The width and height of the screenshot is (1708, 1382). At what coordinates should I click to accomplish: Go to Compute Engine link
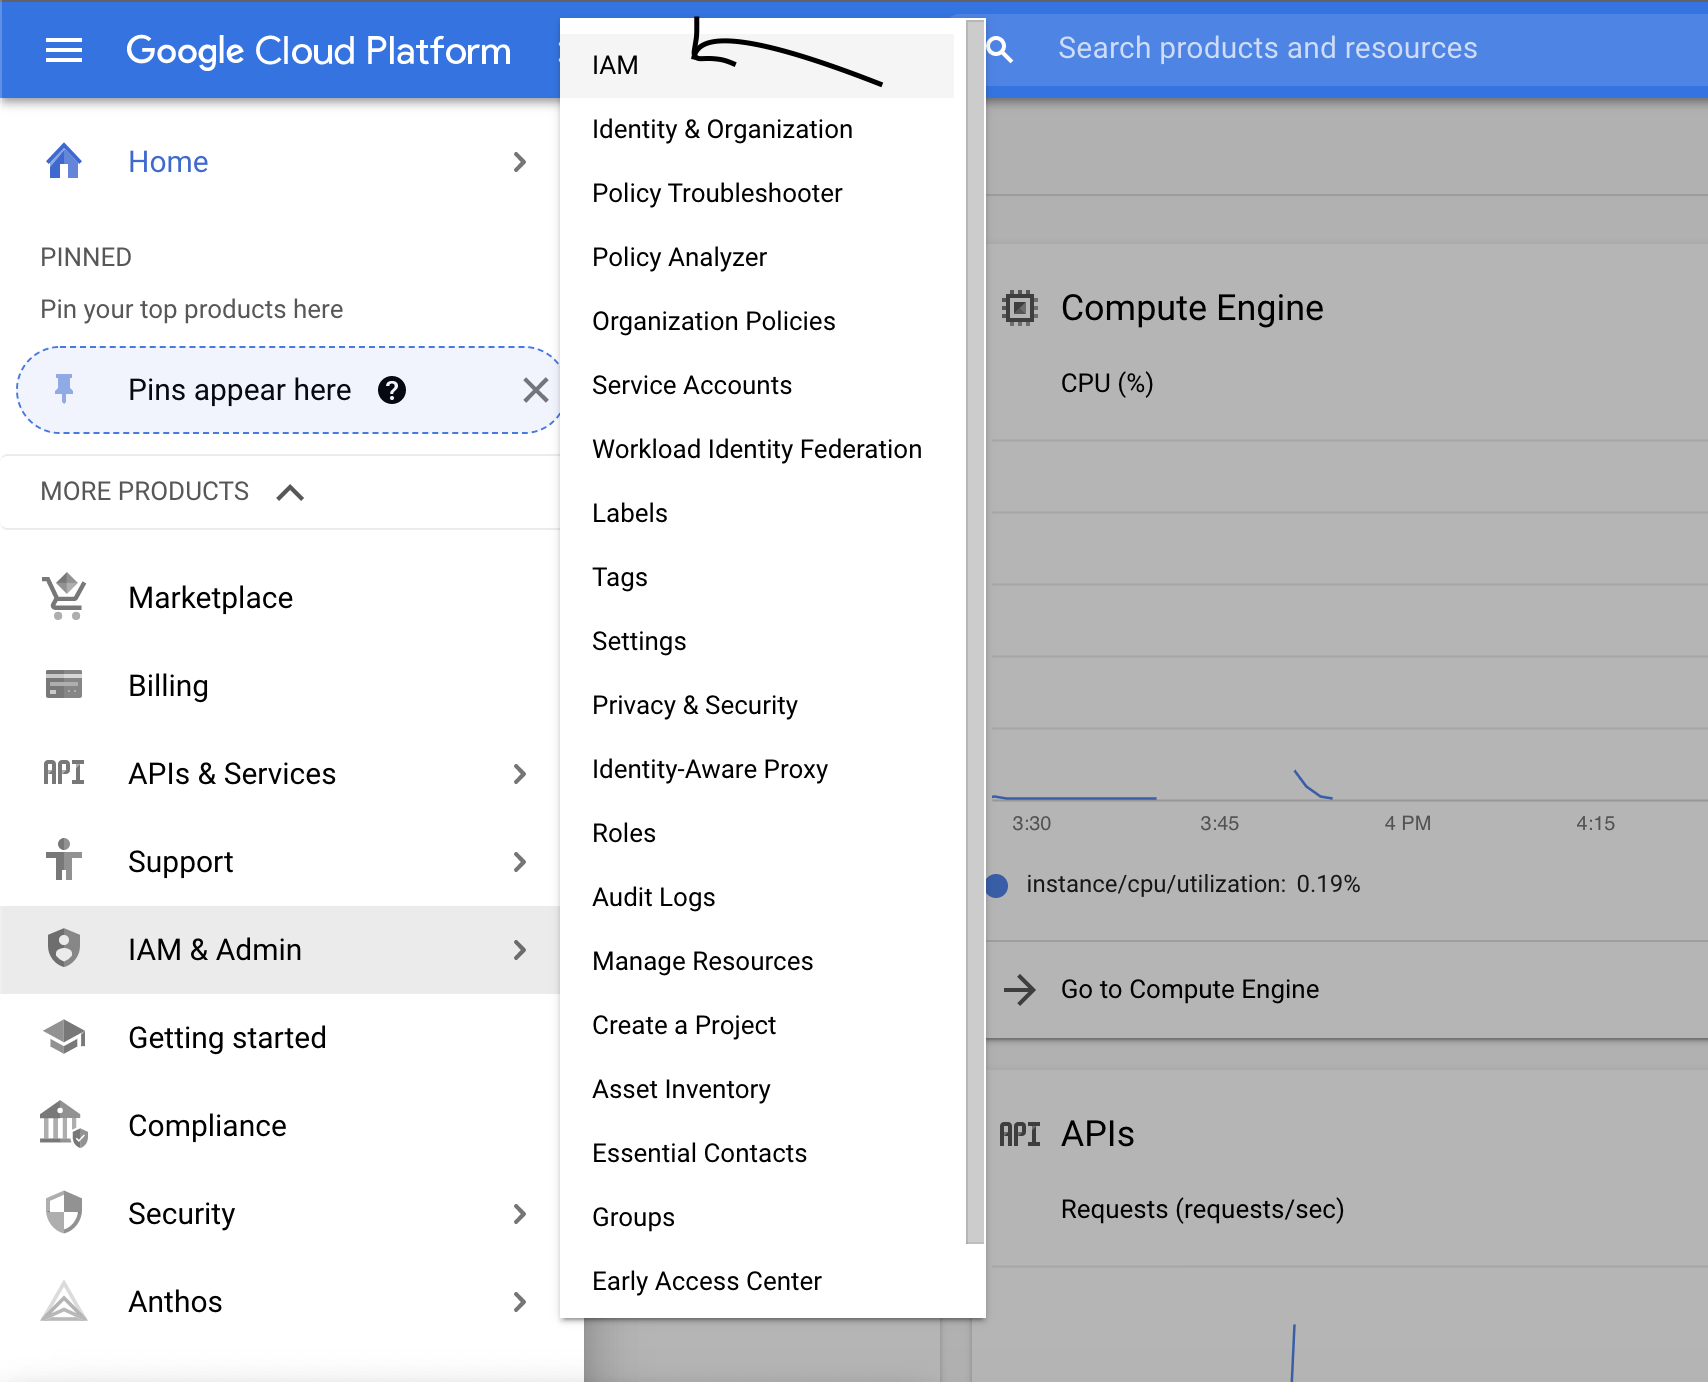1189,989
